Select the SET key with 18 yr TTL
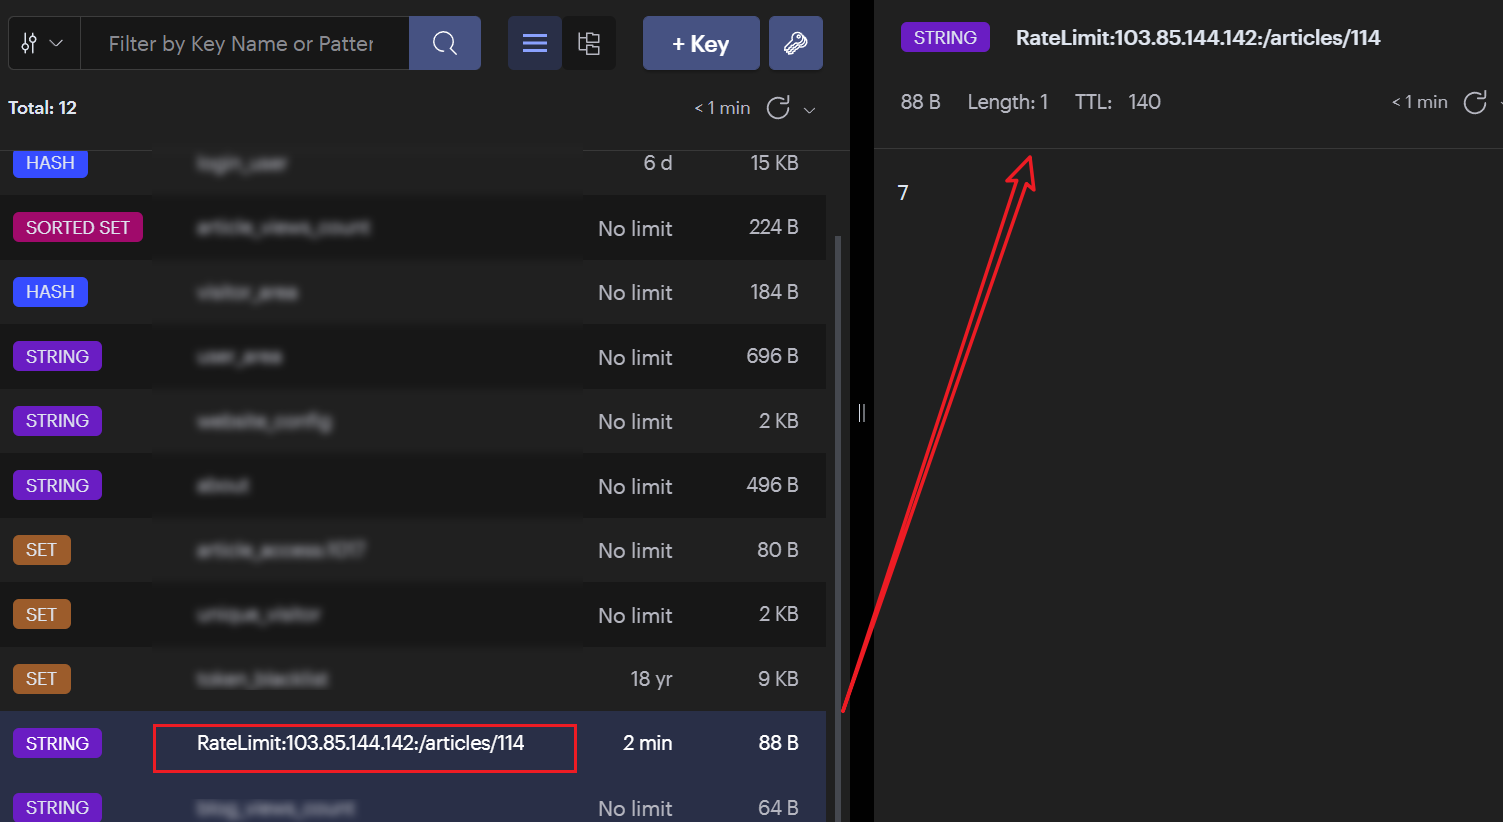The image size is (1503, 822). pyautogui.click(x=413, y=679)
